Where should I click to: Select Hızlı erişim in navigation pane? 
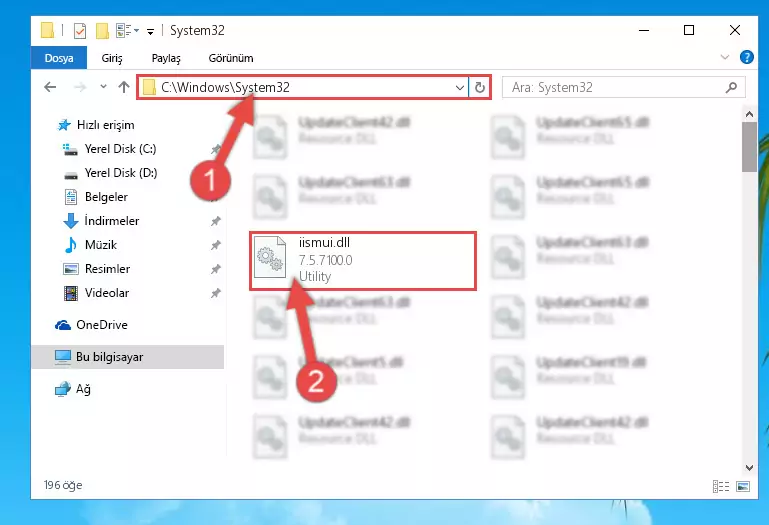105,125
